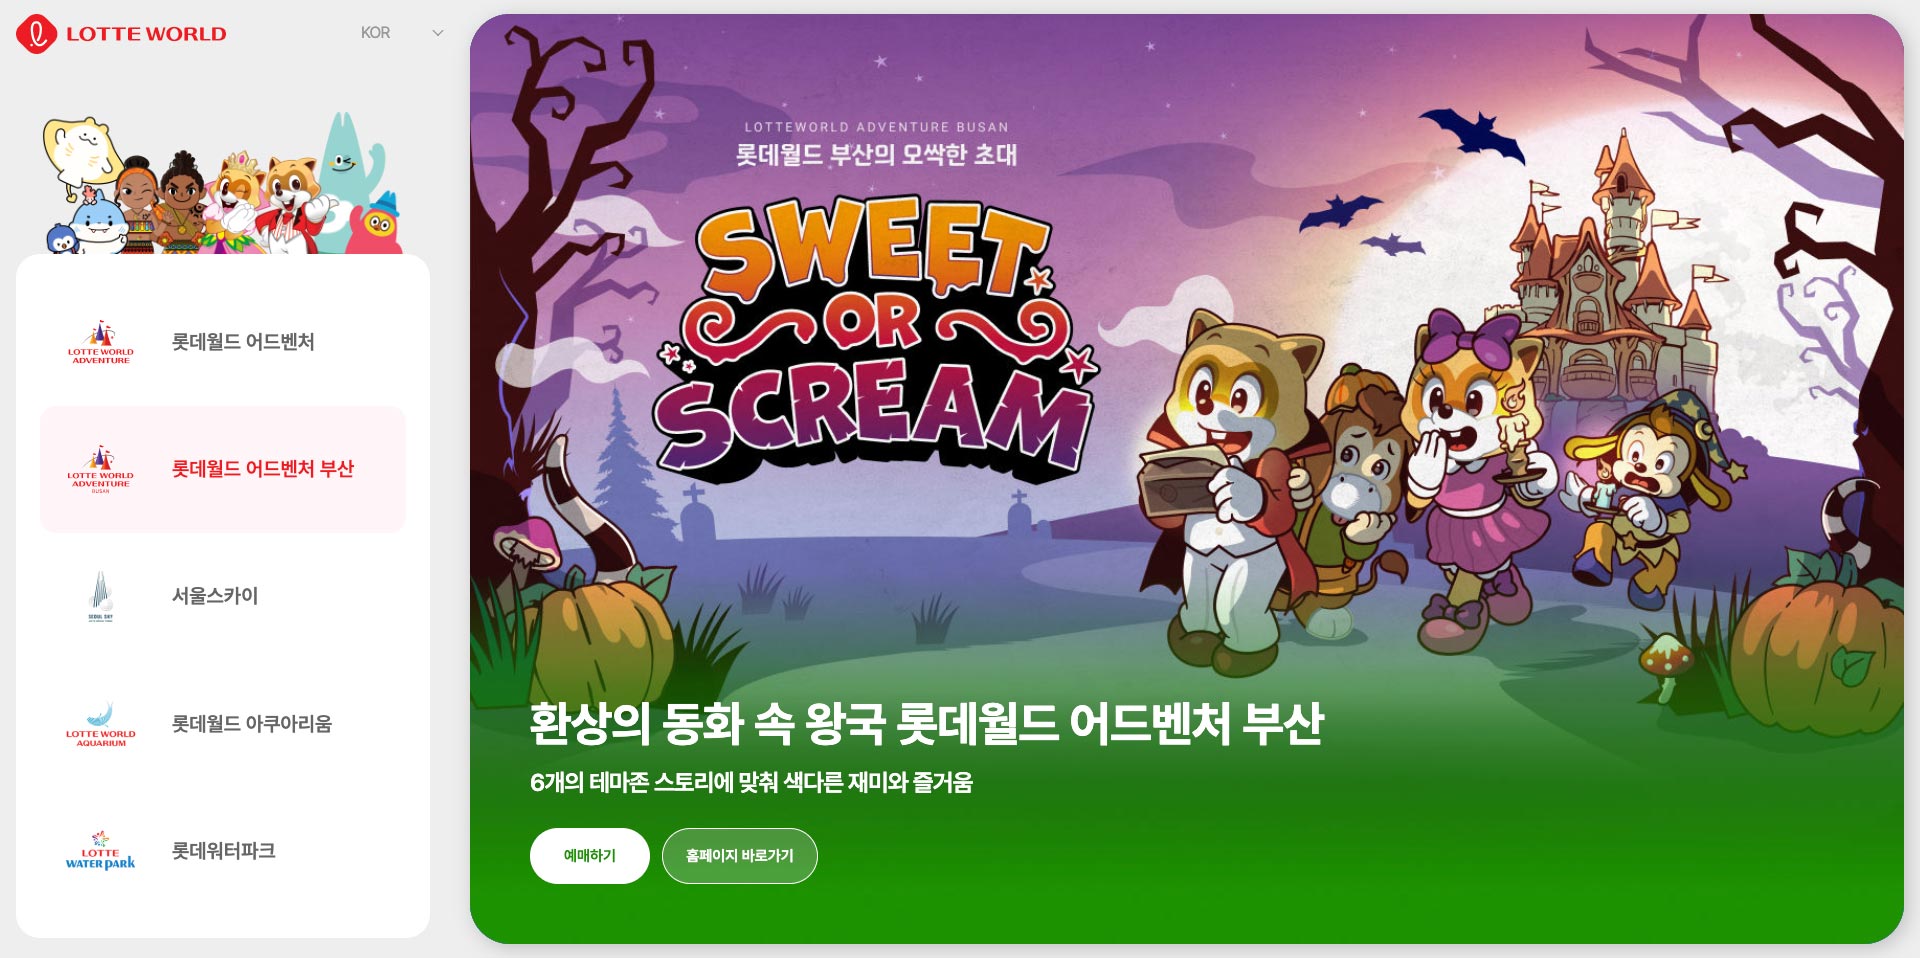
Task: Click the Lotte Water Park logo icon
Action: (101, 851)
